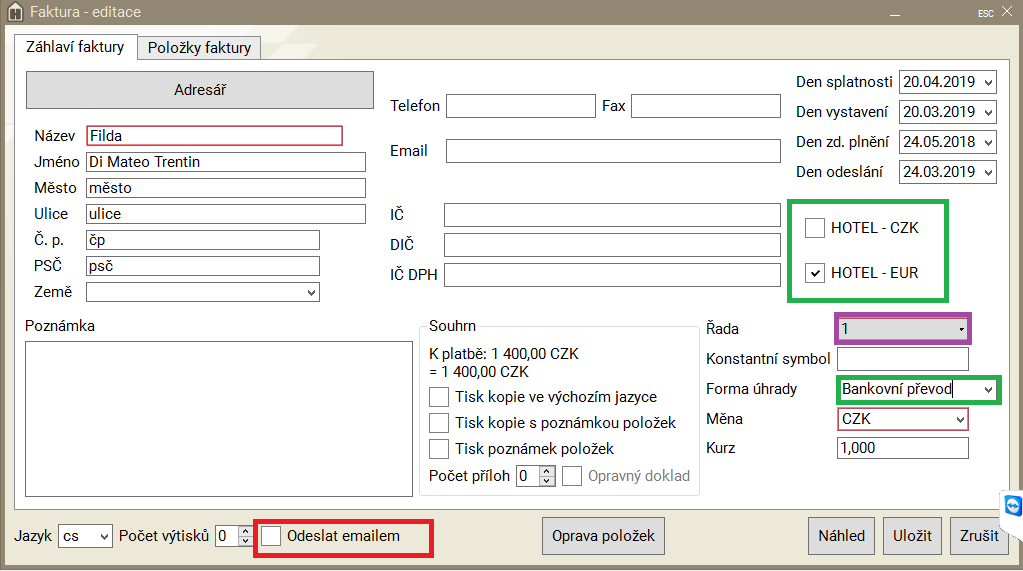Screen dimensions: 1023x571
Task: Click the TeamViewer icon at right edge
Action: 1012,506
